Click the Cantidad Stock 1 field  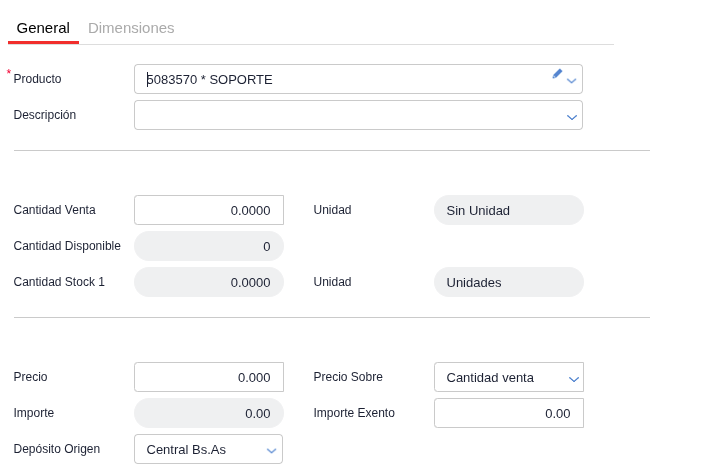[x=209, y=282]
